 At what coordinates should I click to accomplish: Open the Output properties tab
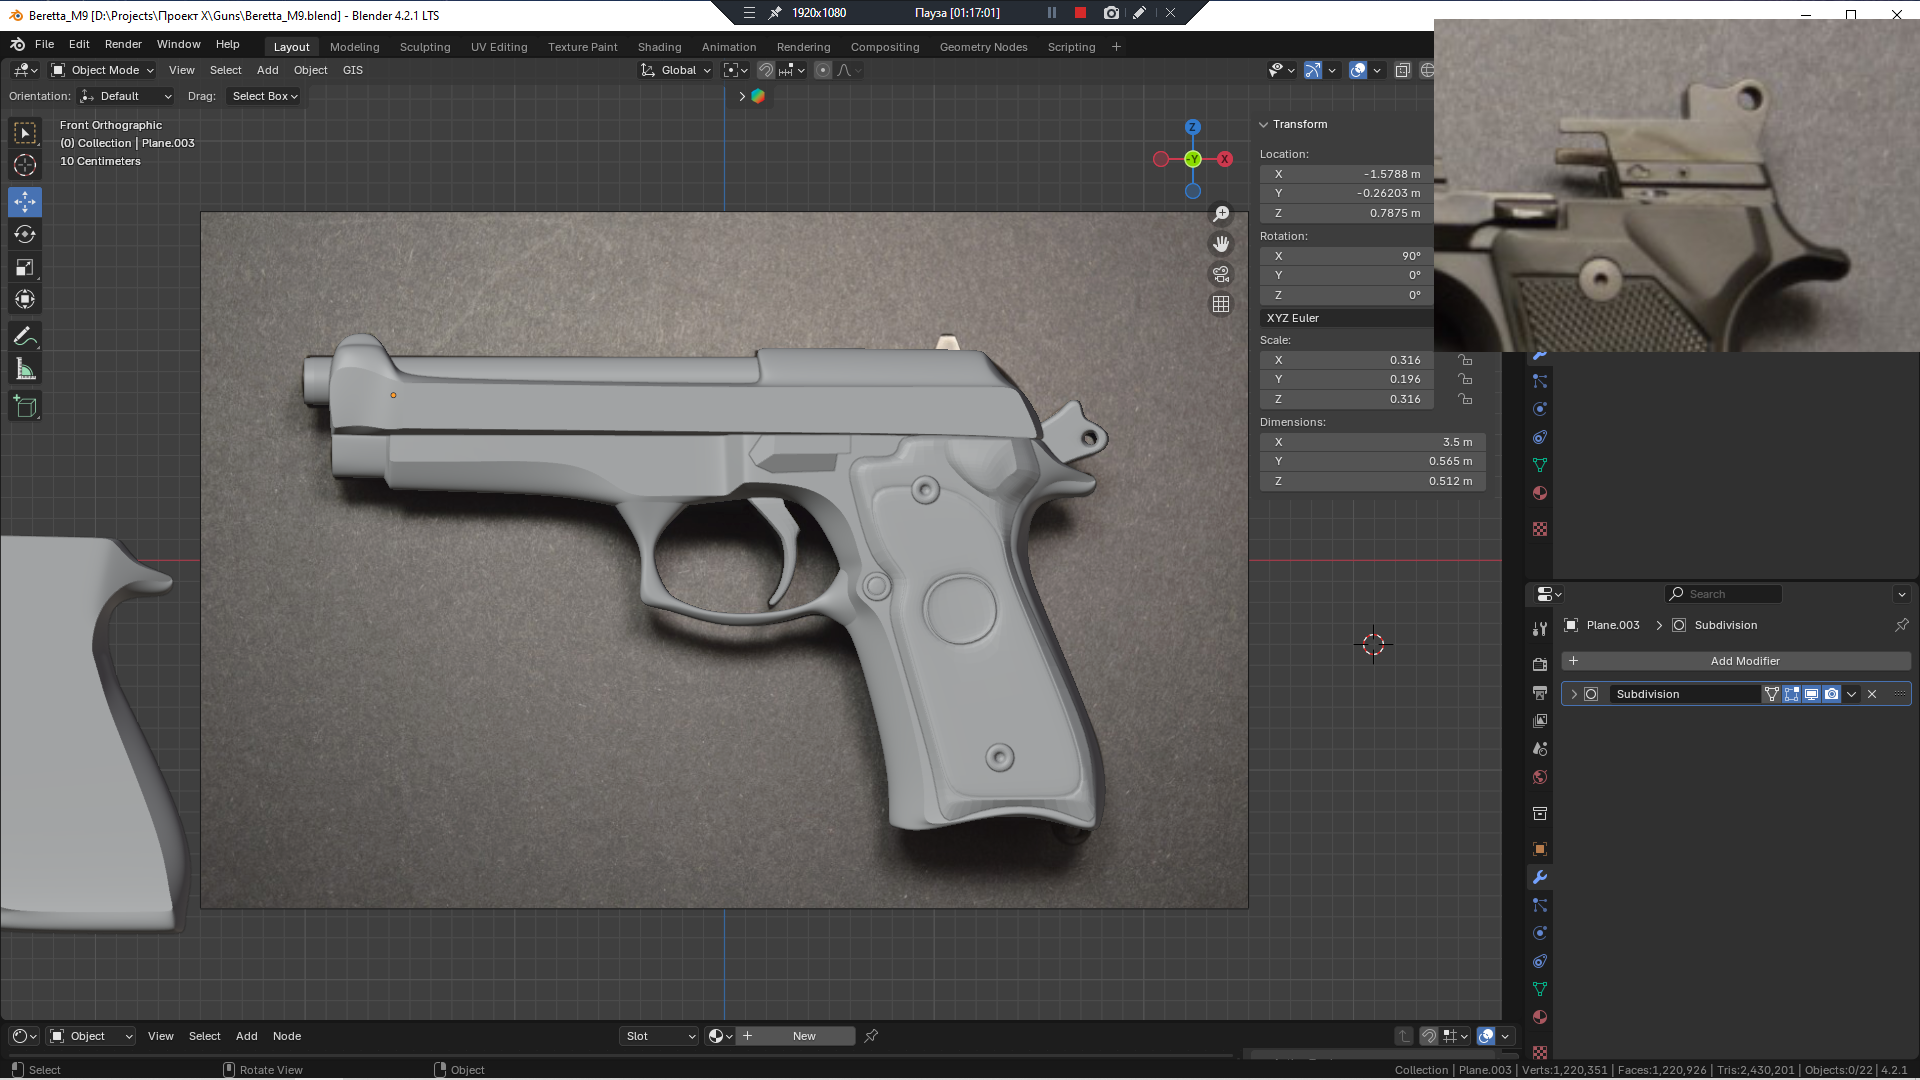coord(1540,692)
